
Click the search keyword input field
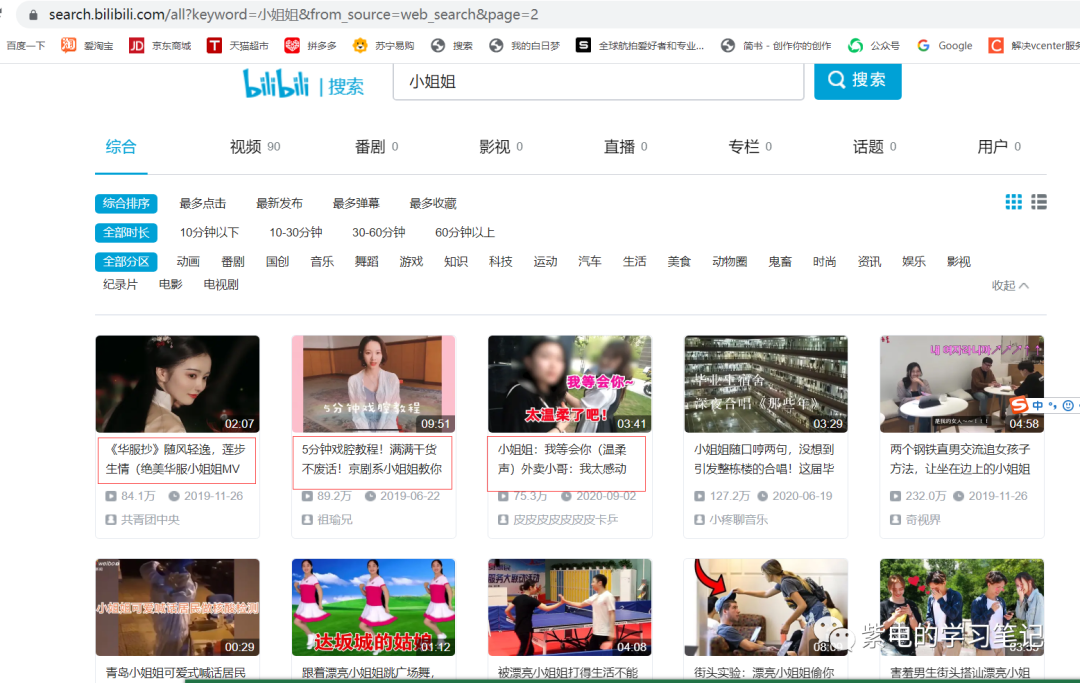pos(600,83)
